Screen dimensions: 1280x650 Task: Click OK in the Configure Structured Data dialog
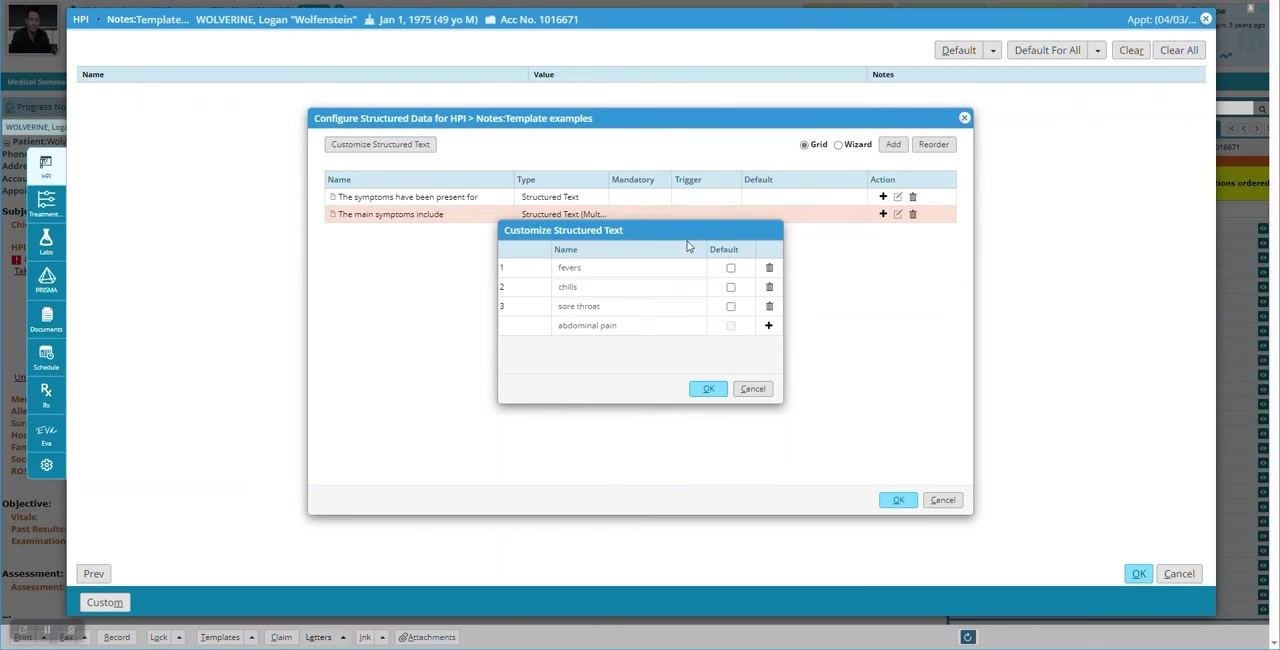pyautogui.click(x=898, y=500)
